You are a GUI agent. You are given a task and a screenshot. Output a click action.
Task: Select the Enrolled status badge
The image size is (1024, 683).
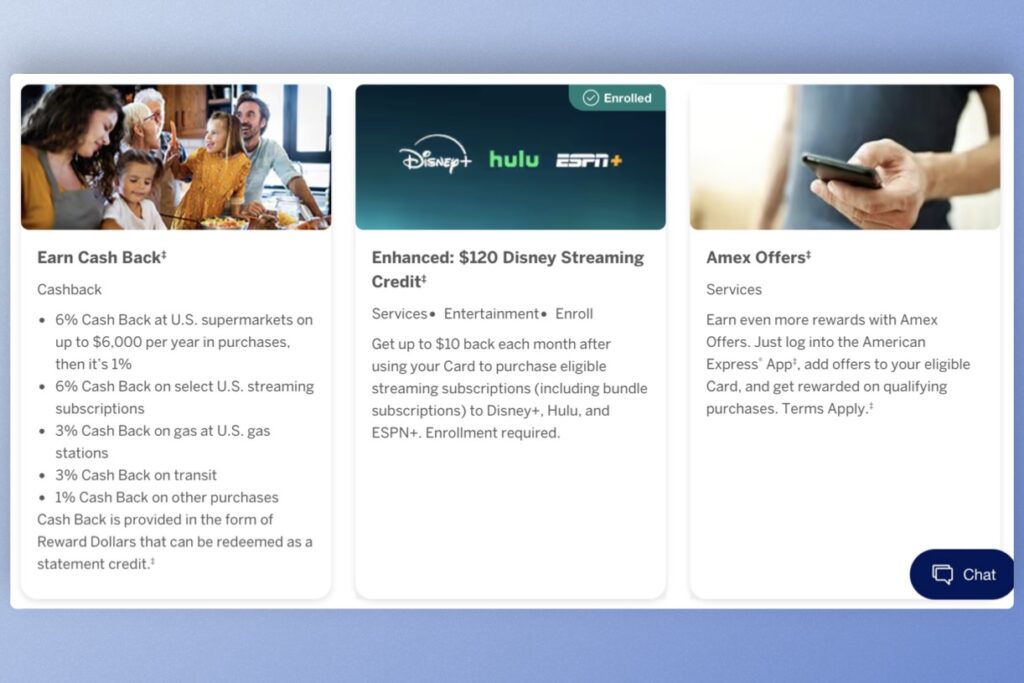[x=617, y=98]
